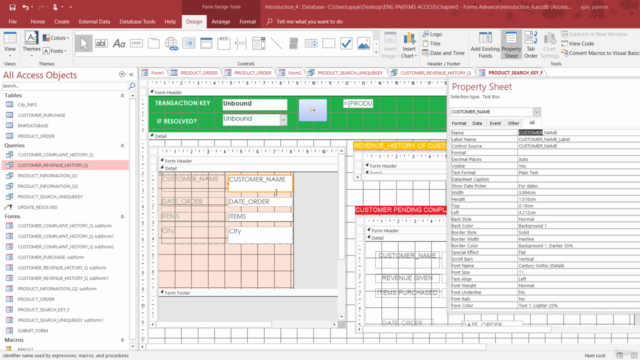This screenshot has height=360, width=640.
Task: Select the Rectangle control tool
Action: [x=329, y=43]
